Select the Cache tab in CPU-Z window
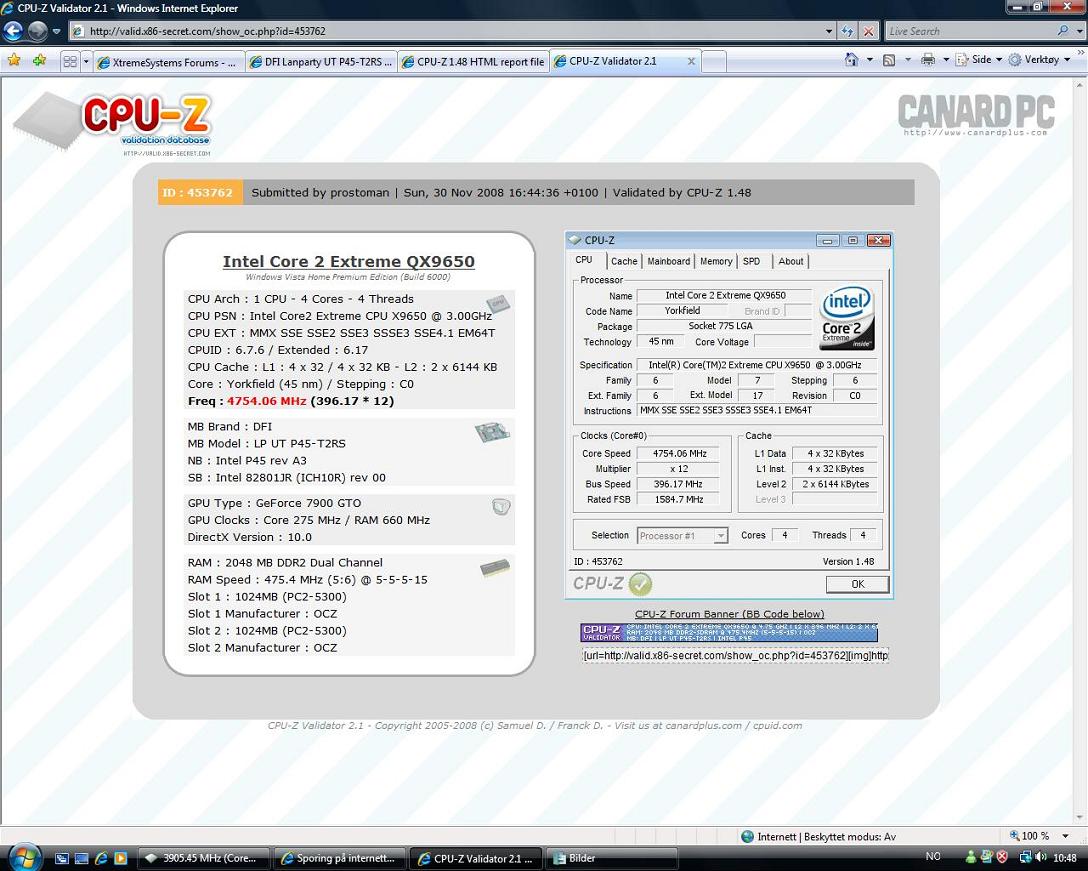 tap(623, 261)
